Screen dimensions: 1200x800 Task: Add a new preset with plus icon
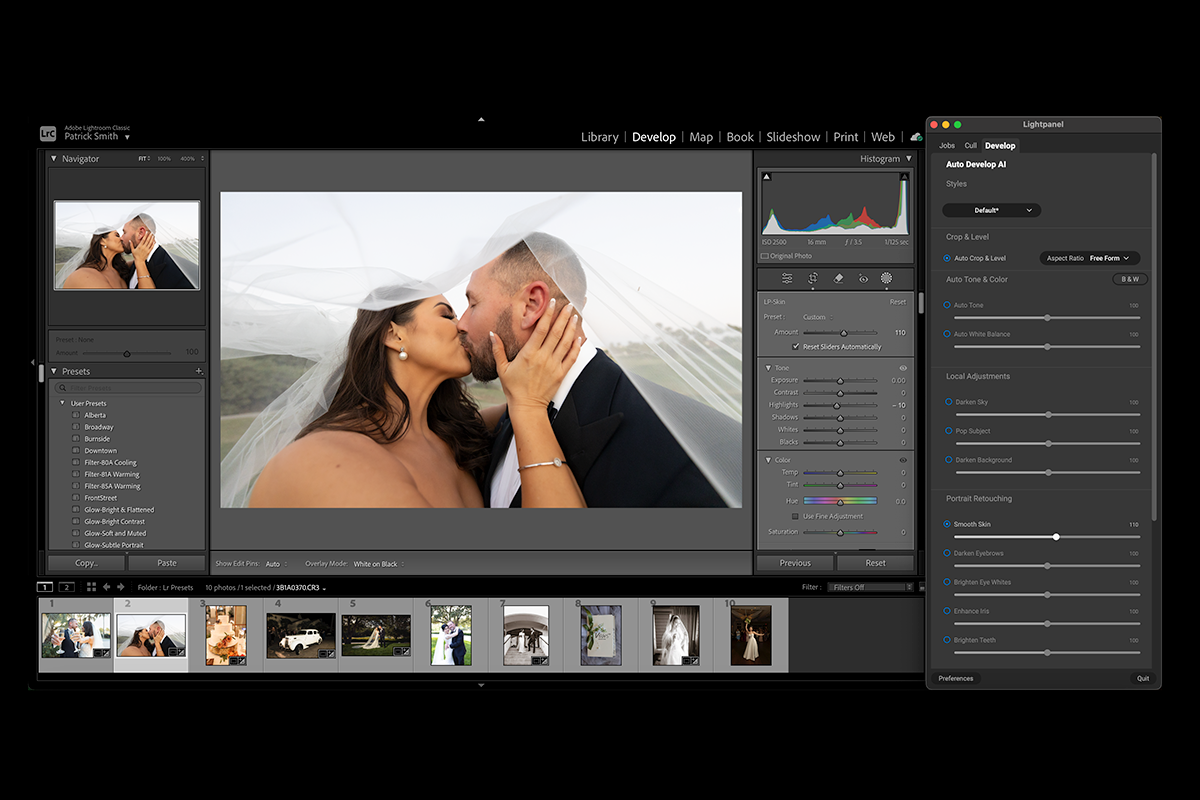point(199,371)
